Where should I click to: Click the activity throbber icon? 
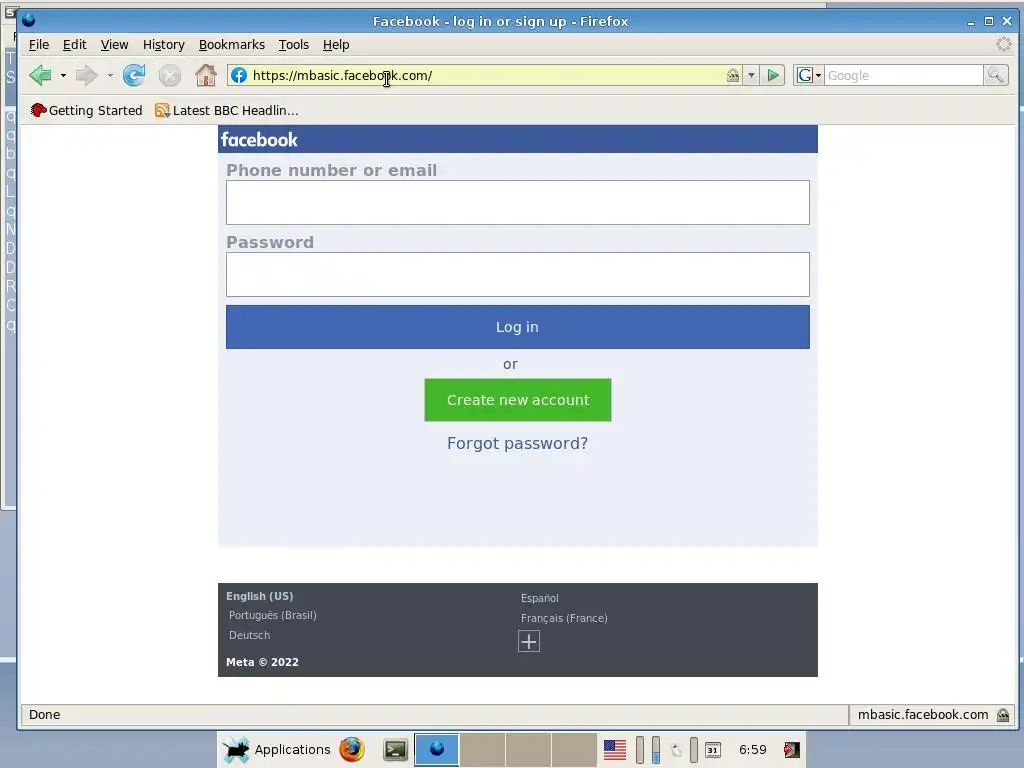(1004, 44)
